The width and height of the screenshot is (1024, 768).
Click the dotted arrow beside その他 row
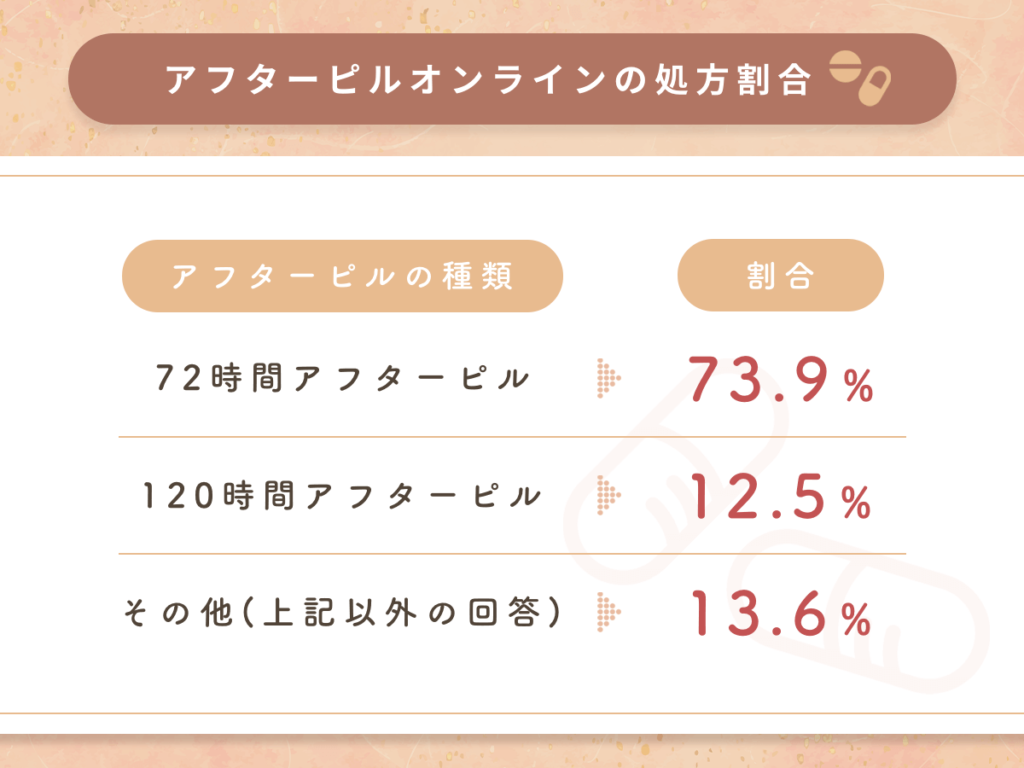(x=608, y=612)
